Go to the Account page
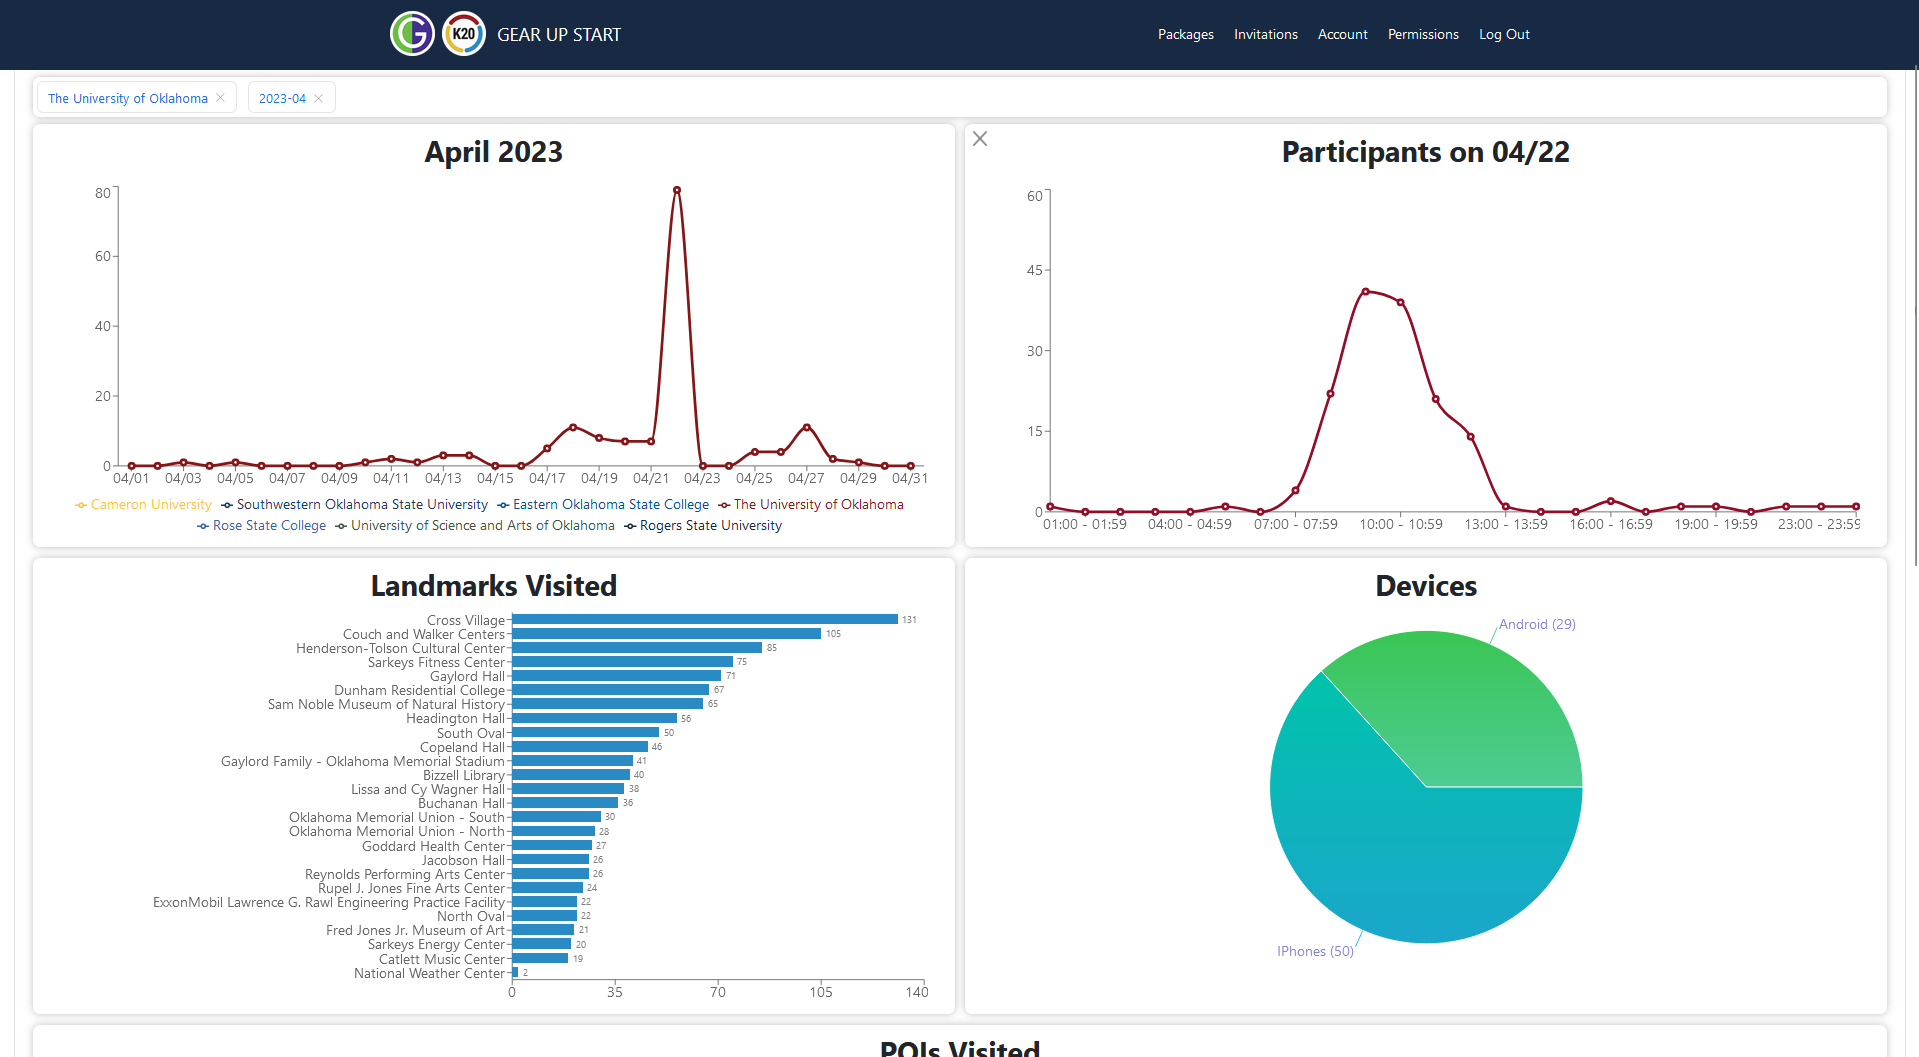 (1343, 34)
